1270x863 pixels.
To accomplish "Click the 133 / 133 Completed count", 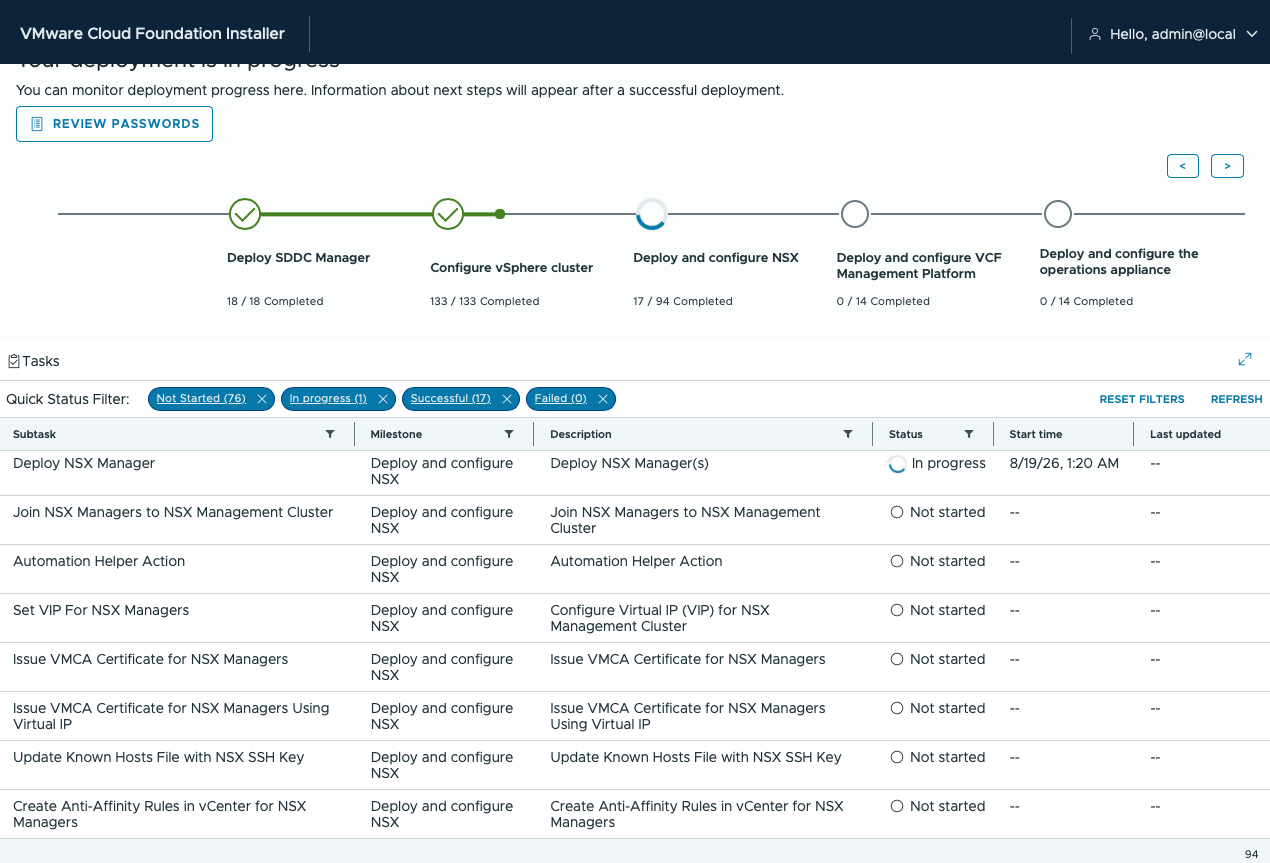I will [485, 301].
